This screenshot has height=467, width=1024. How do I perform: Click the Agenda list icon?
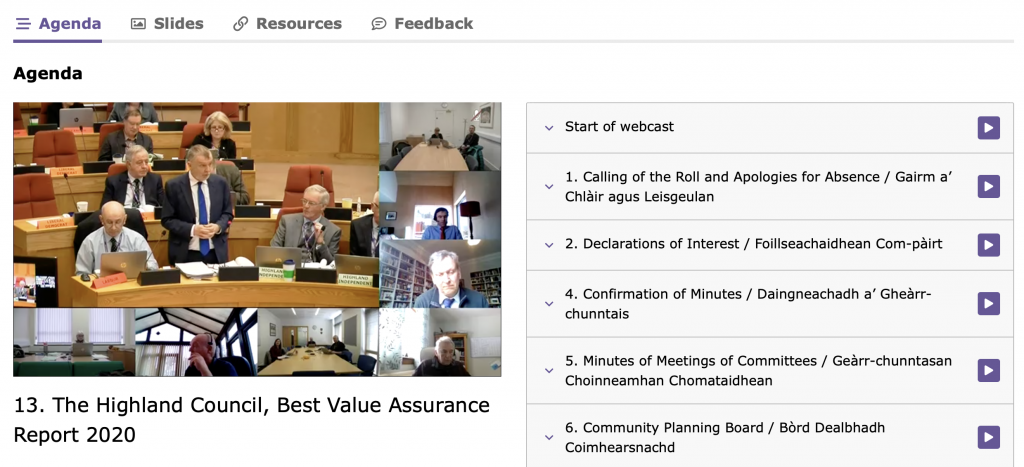23,24
